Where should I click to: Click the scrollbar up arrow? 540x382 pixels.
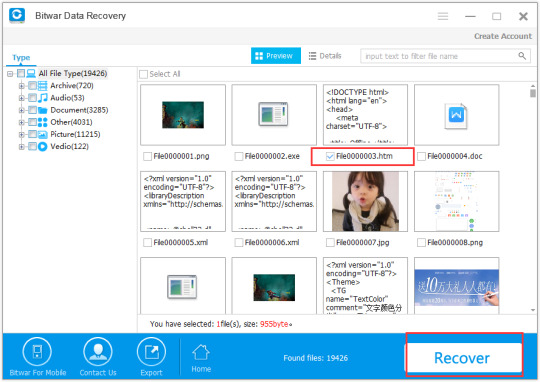pos(533,85)
